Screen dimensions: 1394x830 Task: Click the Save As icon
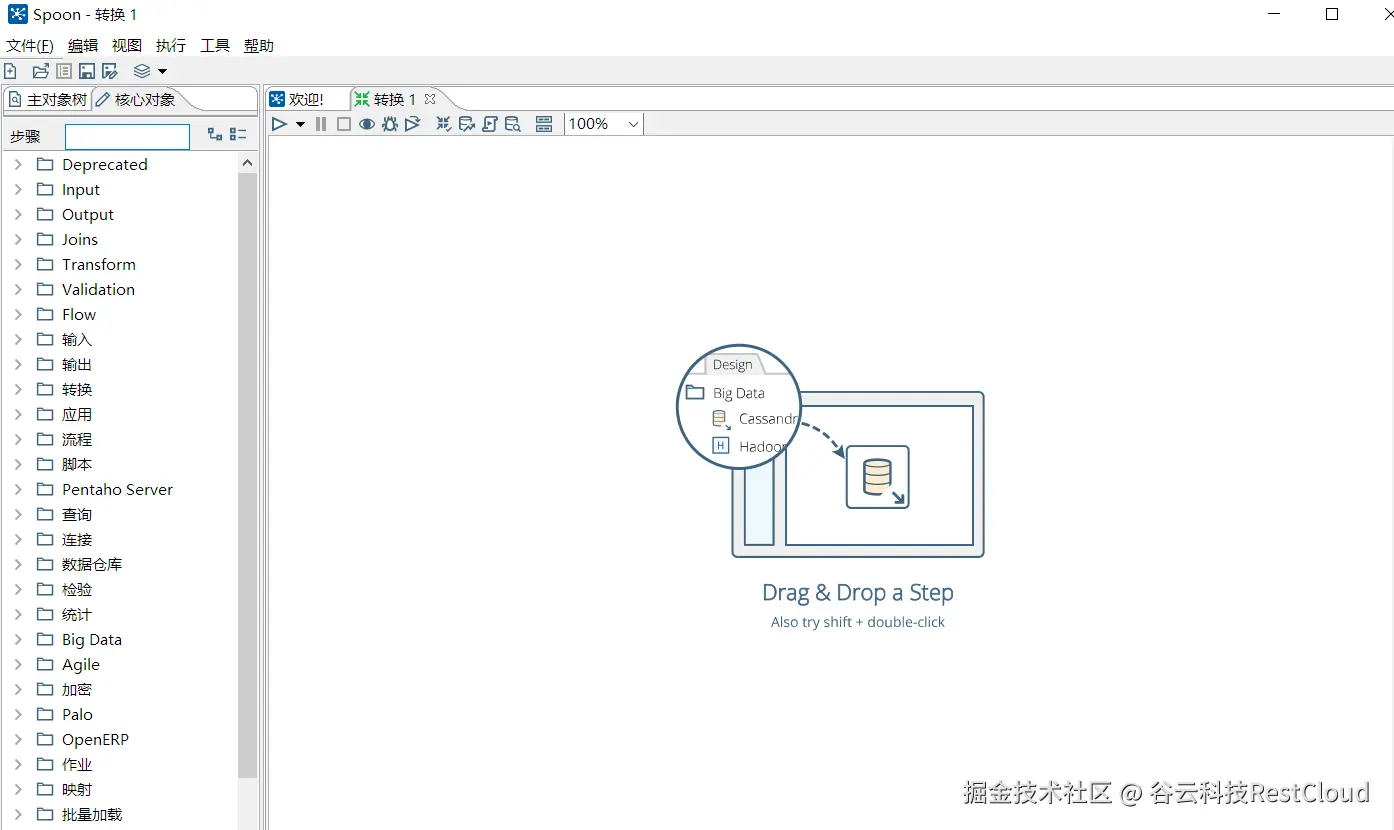[110, 71]
